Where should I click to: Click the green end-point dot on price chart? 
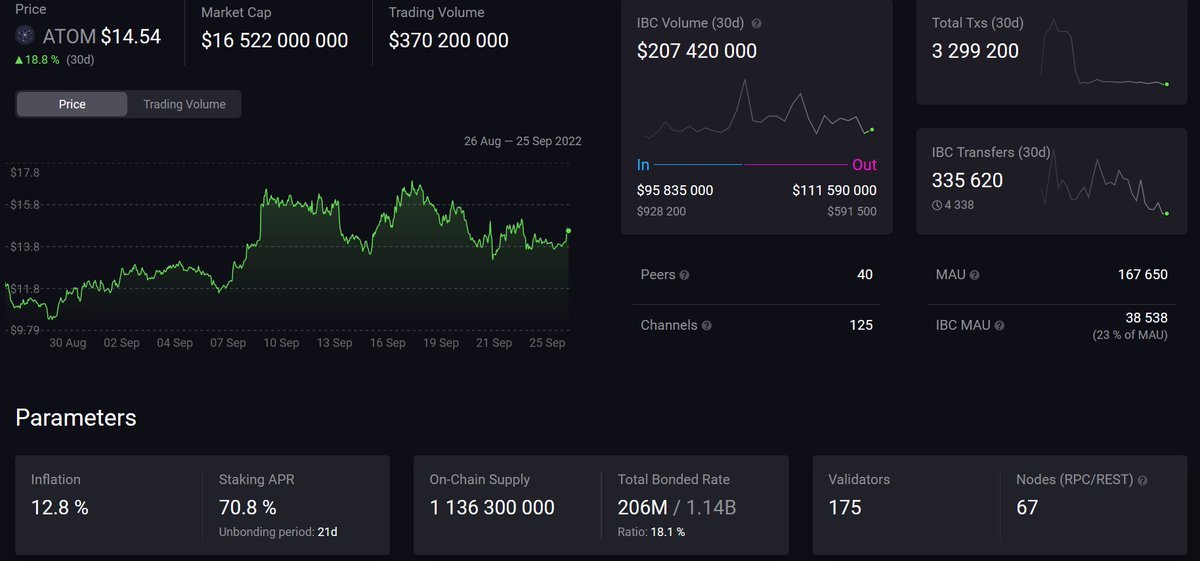pos(569,231)
